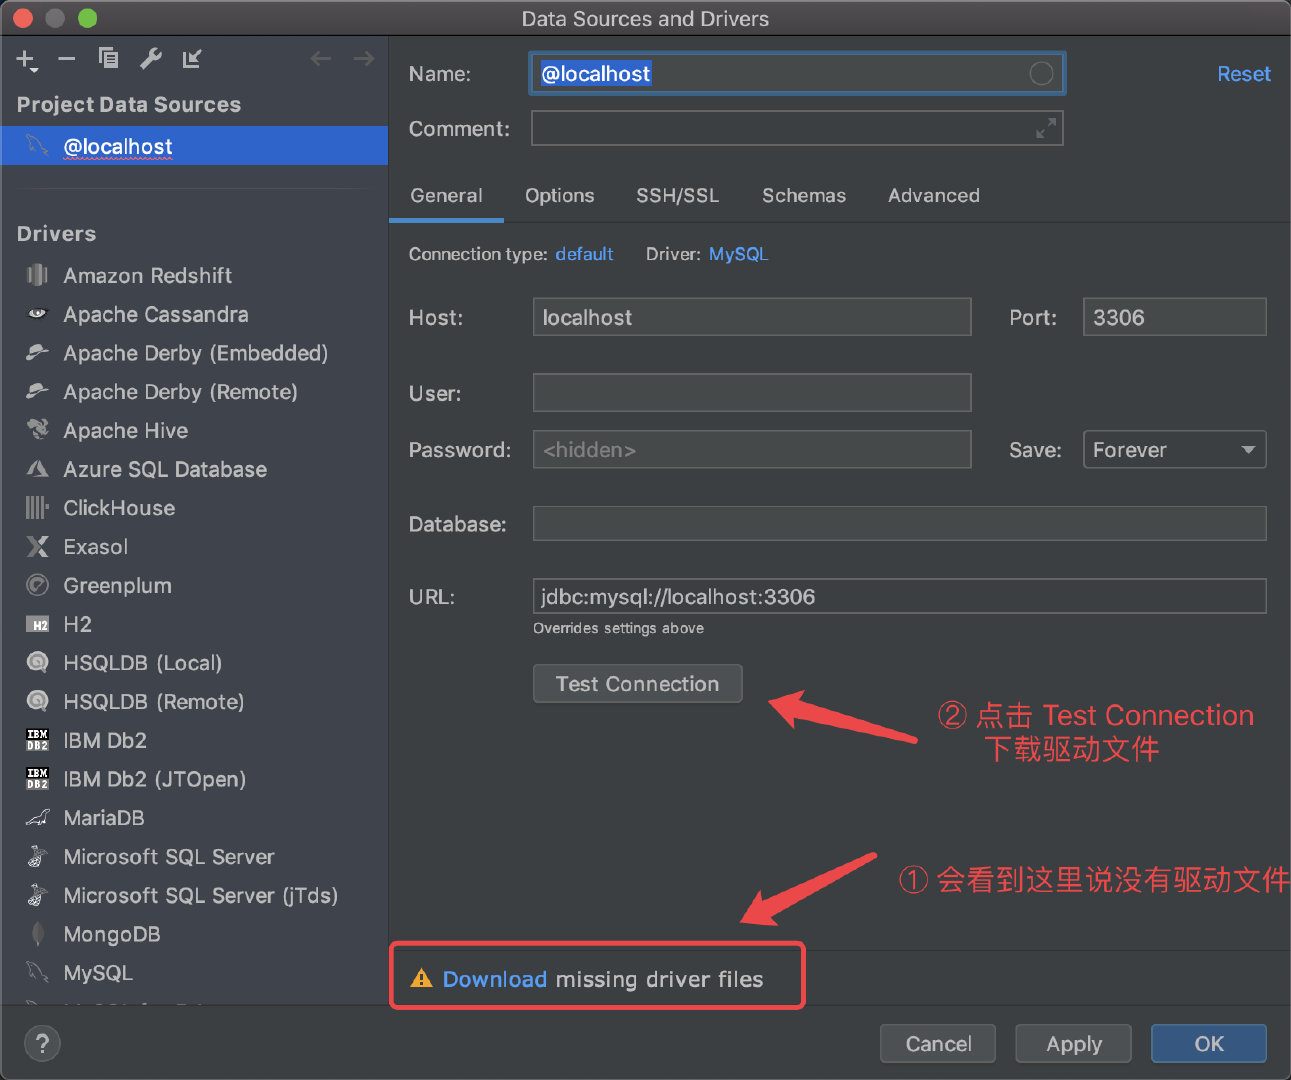1291x1080 pixels.
Task: Click the Cancel button
Action: (x=938, y=1043)
